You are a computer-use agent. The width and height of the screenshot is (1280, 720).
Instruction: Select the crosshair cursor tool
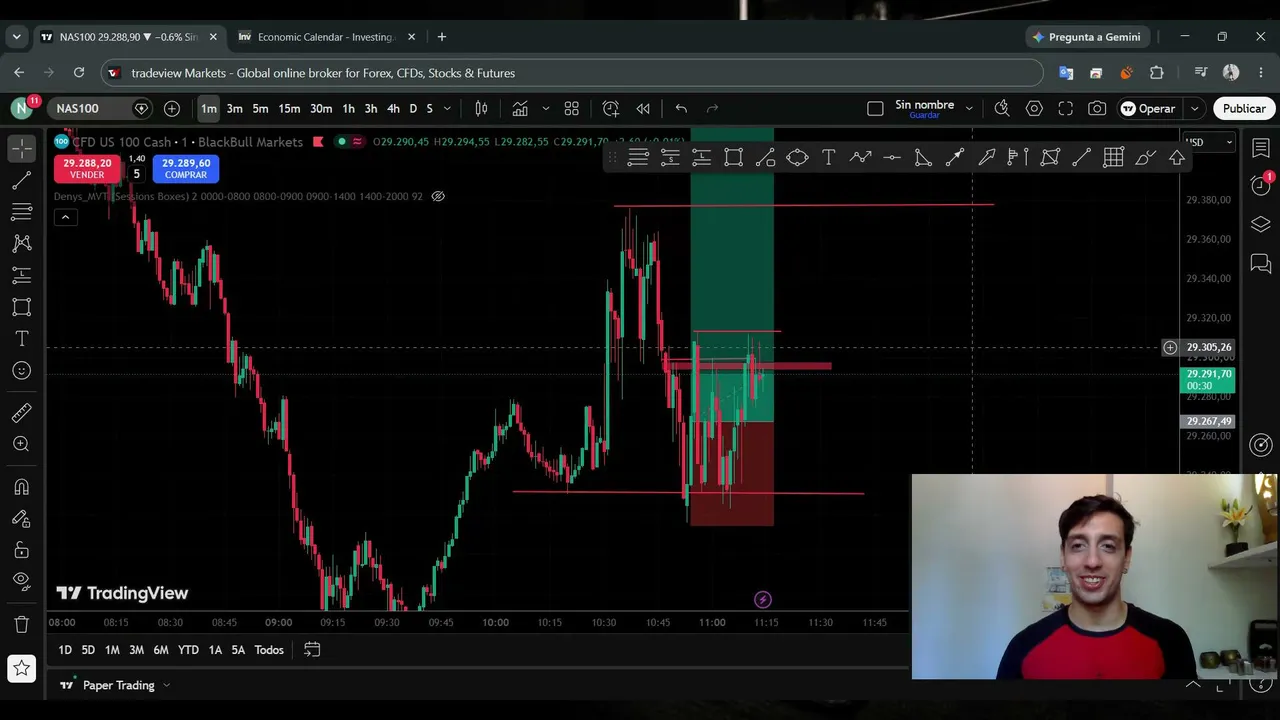[21, 148]
